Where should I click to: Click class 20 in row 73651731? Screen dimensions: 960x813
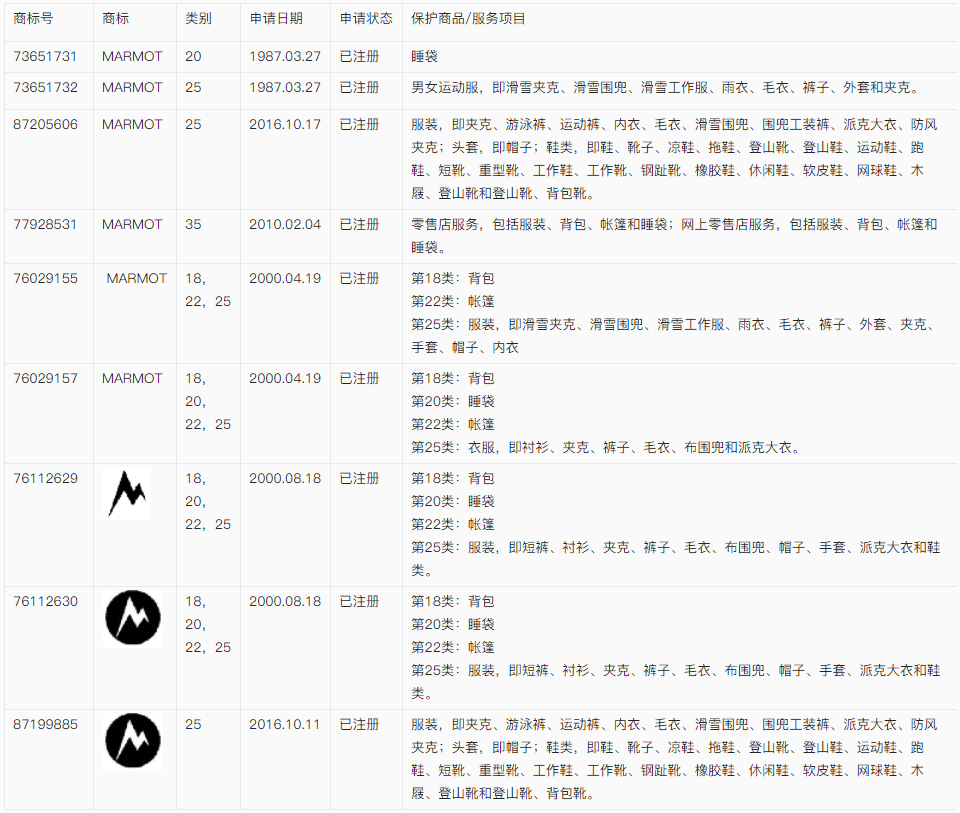tap(193, 56)
